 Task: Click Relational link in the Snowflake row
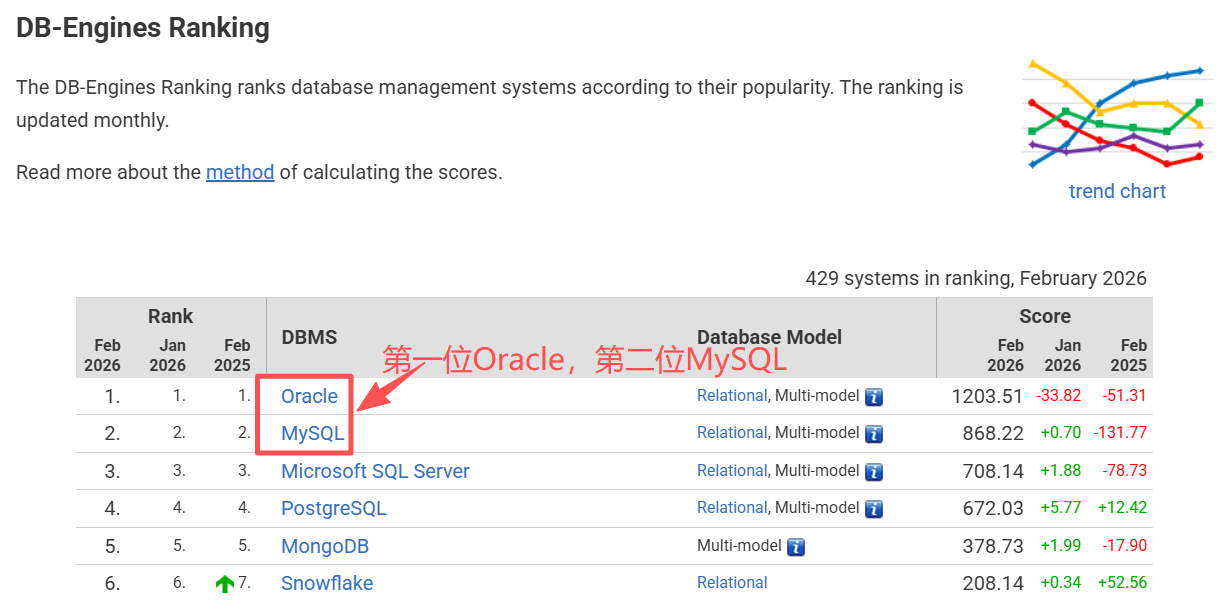coord(732,583)
